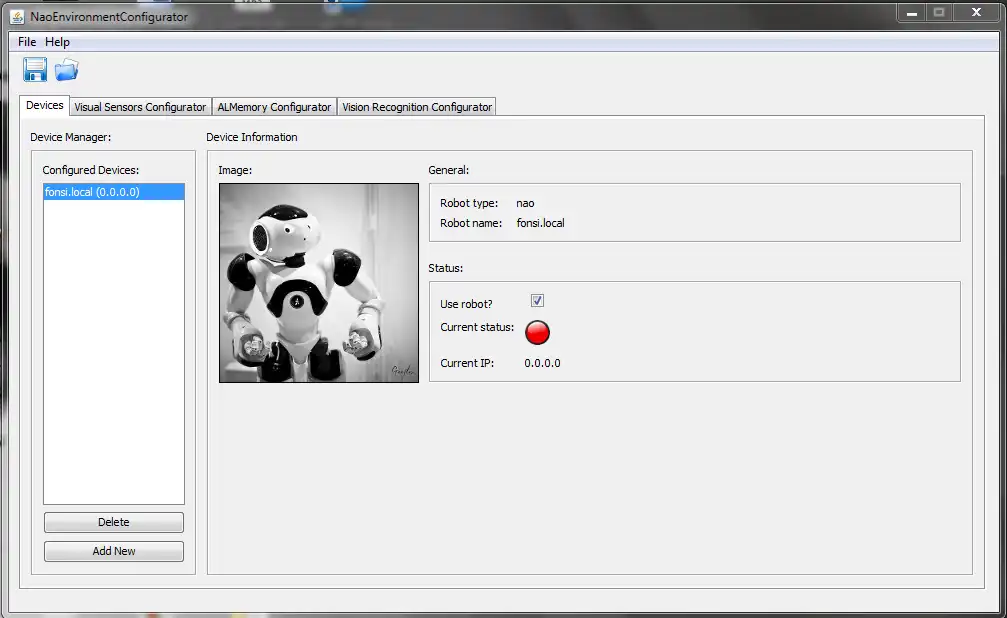
Task: Click the save floppy disk icon
Action: click(35, 69)
